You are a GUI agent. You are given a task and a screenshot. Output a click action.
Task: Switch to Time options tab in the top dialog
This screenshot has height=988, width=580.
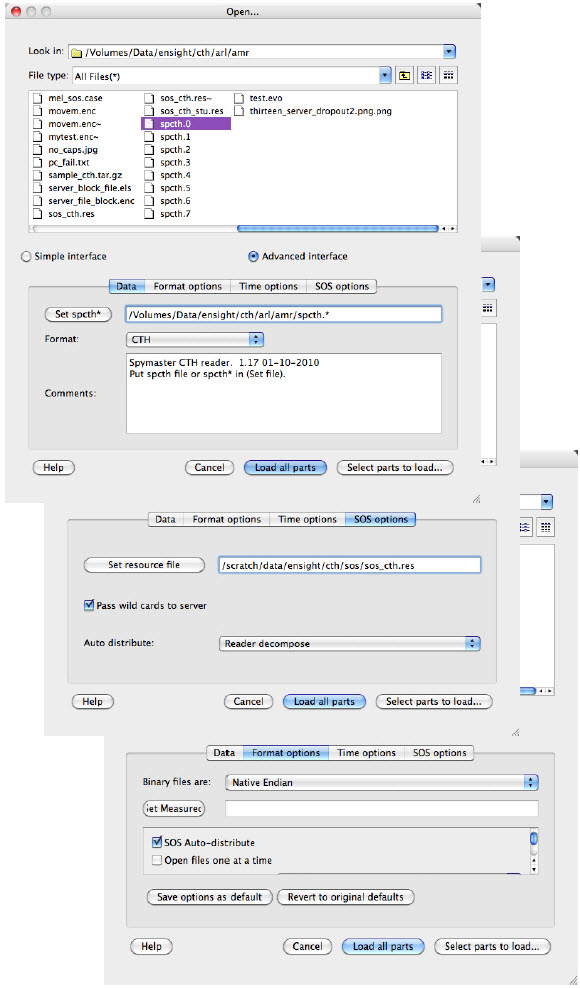coord(268,286)
